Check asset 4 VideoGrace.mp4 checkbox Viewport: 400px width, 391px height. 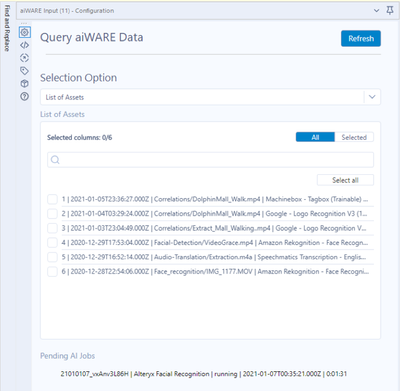(x=52, y=243)
